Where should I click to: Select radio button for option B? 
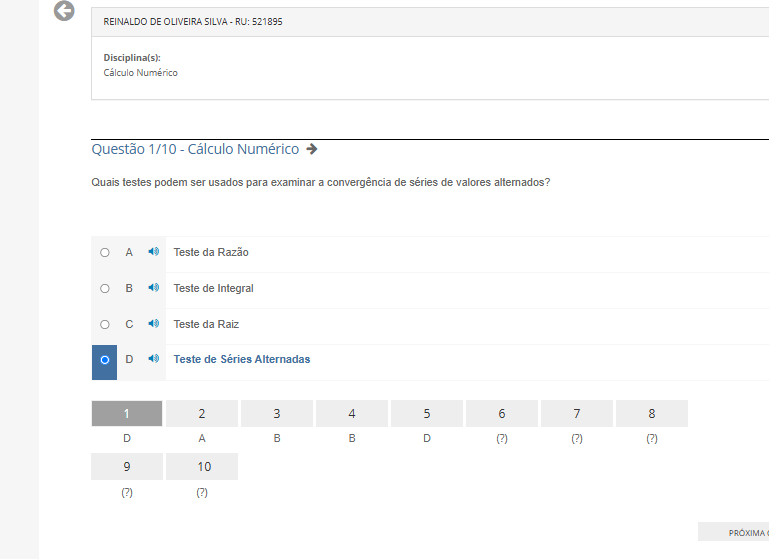coord(105,289)
